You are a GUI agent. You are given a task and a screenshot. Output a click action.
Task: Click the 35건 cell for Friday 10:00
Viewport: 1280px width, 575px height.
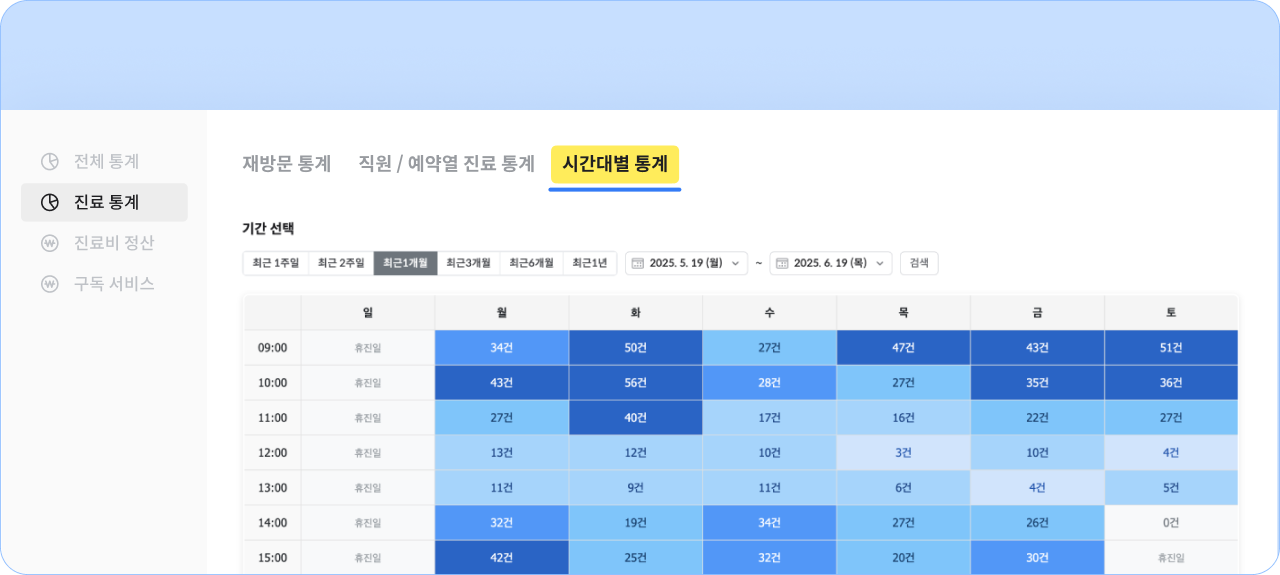[x=1038, y=383]
